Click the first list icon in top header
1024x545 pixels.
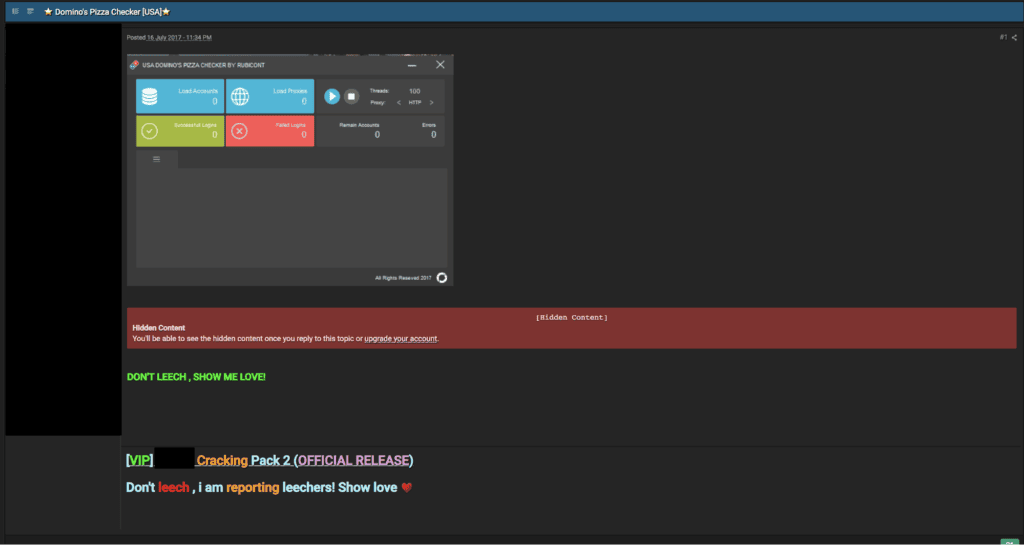pos(15,11)
